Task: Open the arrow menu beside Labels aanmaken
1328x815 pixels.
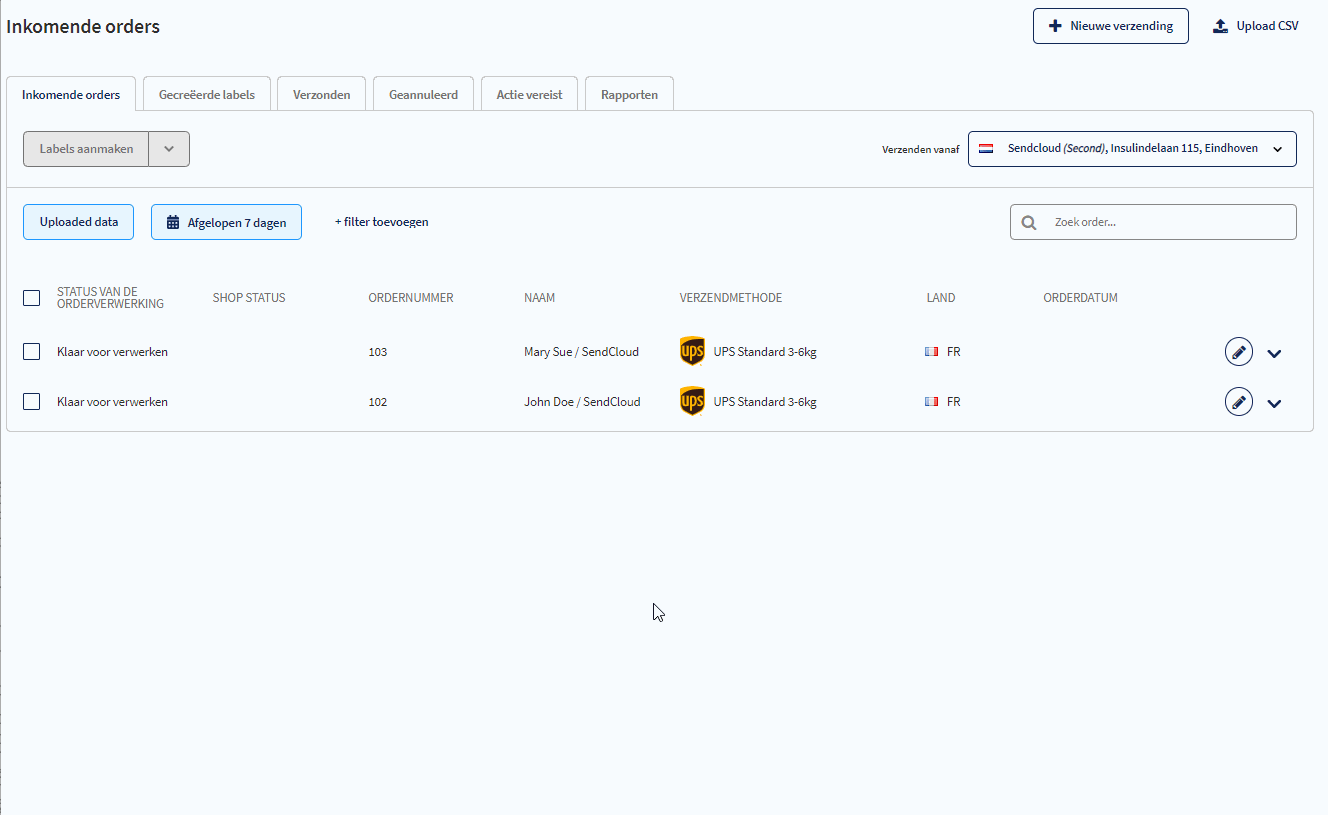Action: (169, 149)
